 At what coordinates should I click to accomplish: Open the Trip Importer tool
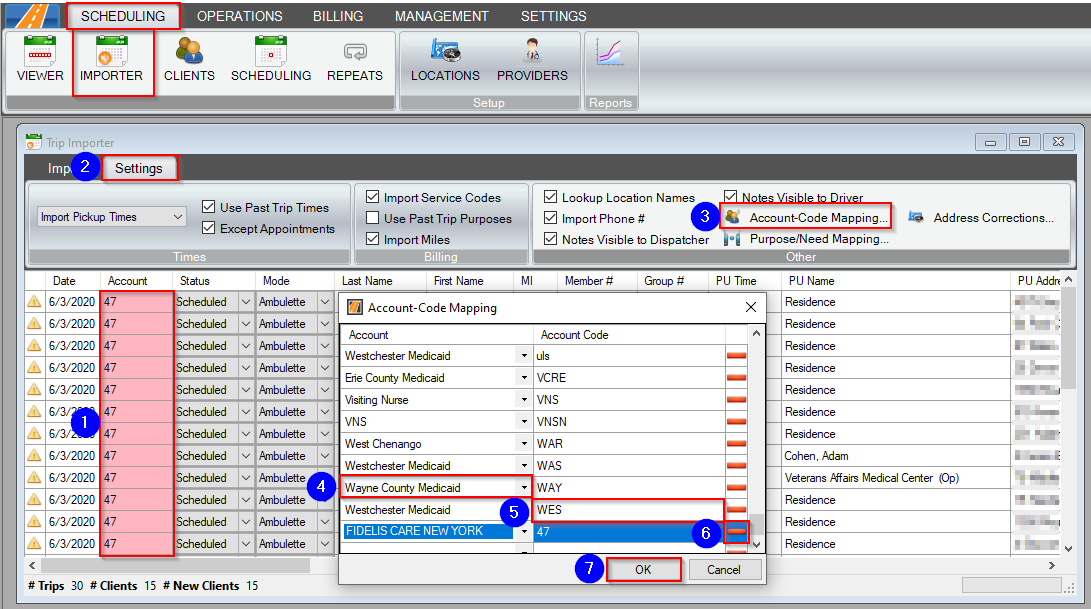click(112, 60)
